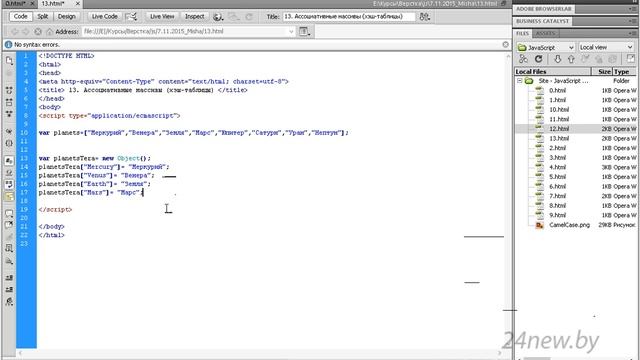Viewport: 640px width, 360px height.
Task: Click Check Browser Compatibility icon beside Live Code
Action: [x=131, y=17]
